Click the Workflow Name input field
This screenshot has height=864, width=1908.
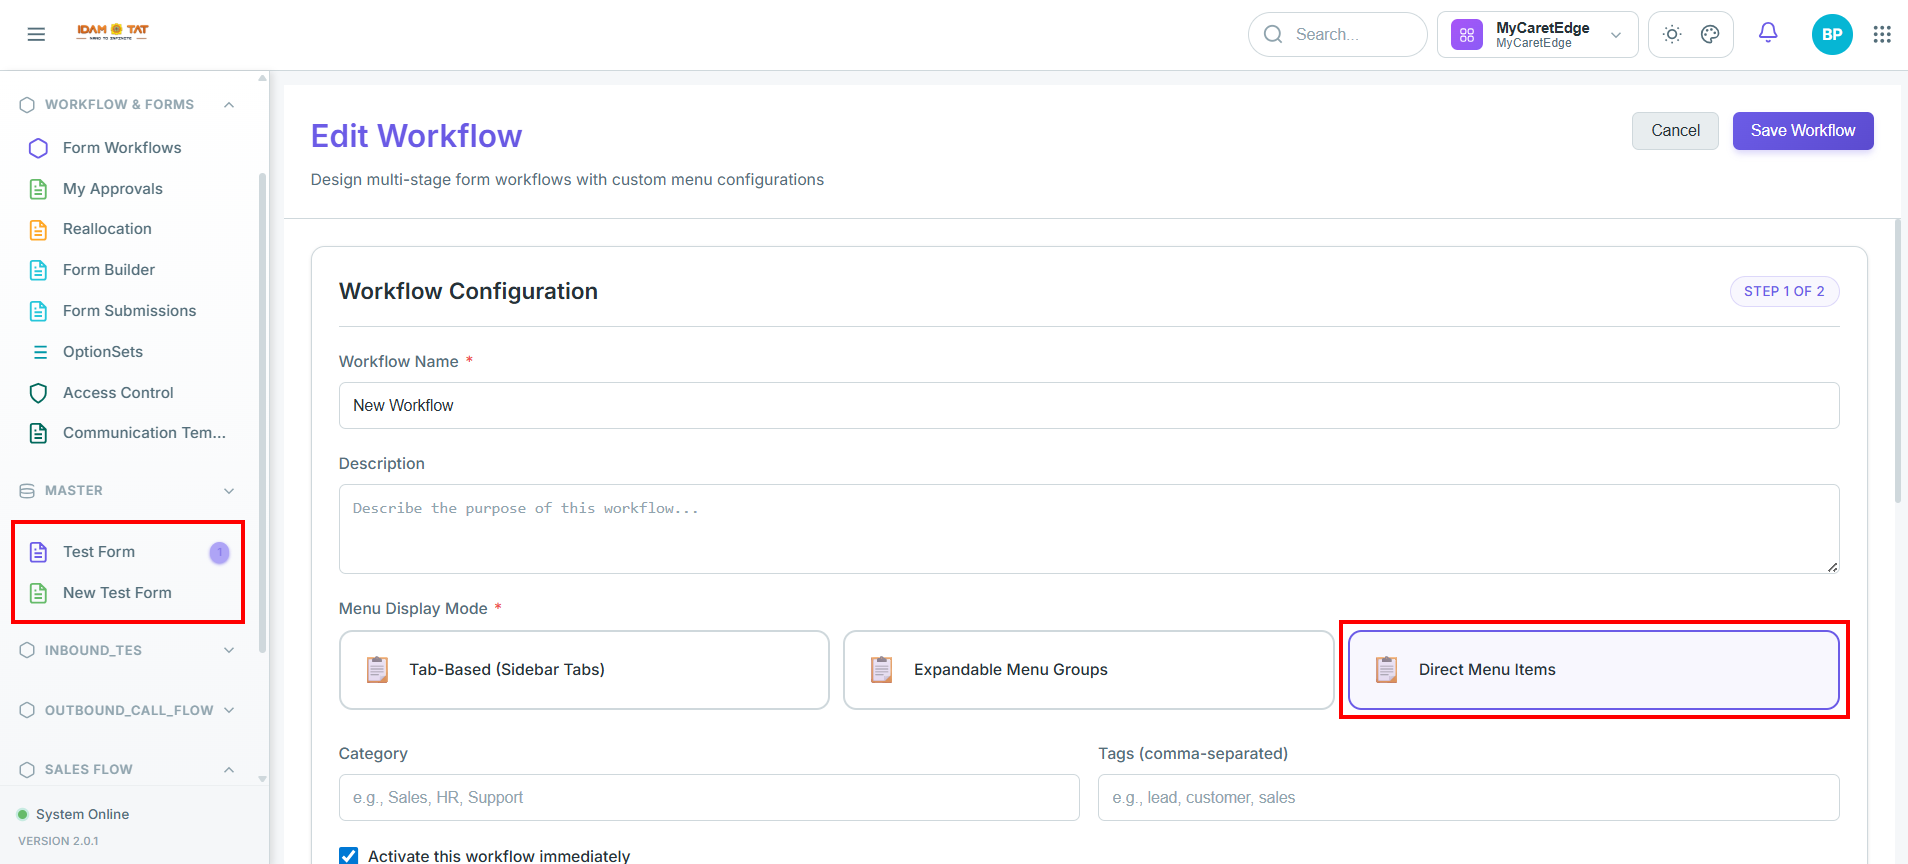1089,406
